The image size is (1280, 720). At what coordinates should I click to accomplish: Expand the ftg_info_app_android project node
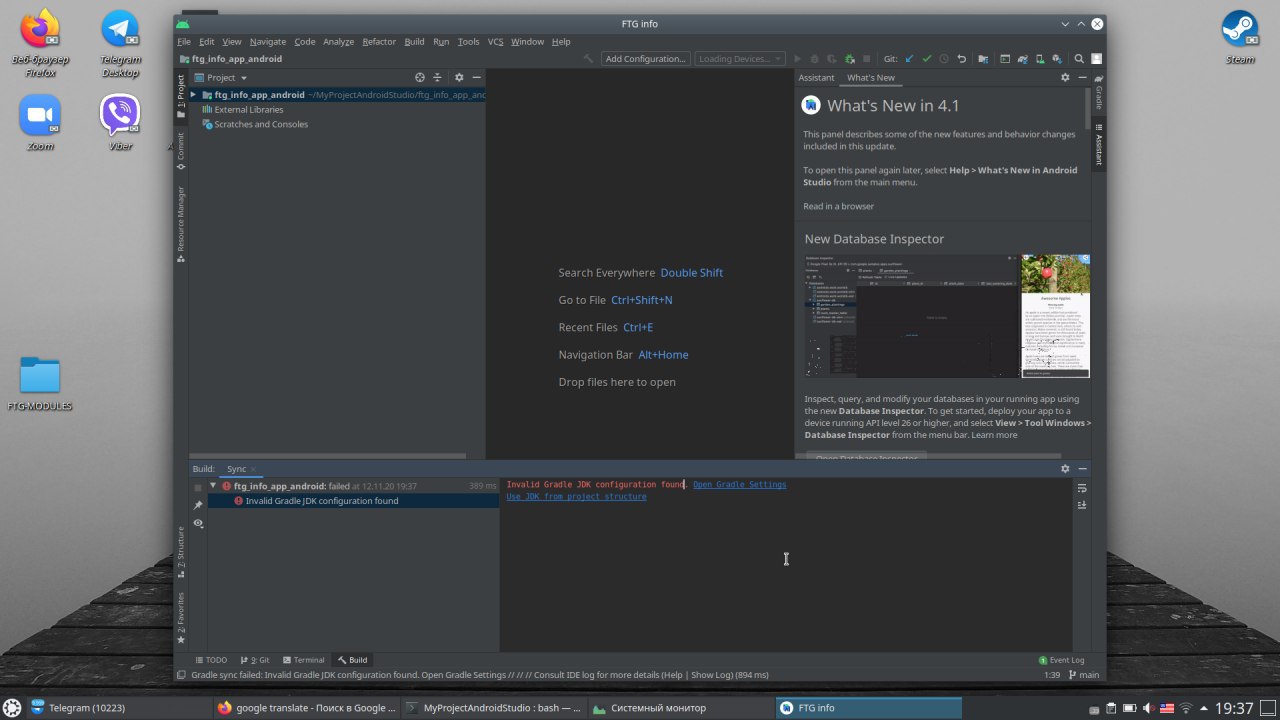[x=193, y=94]
